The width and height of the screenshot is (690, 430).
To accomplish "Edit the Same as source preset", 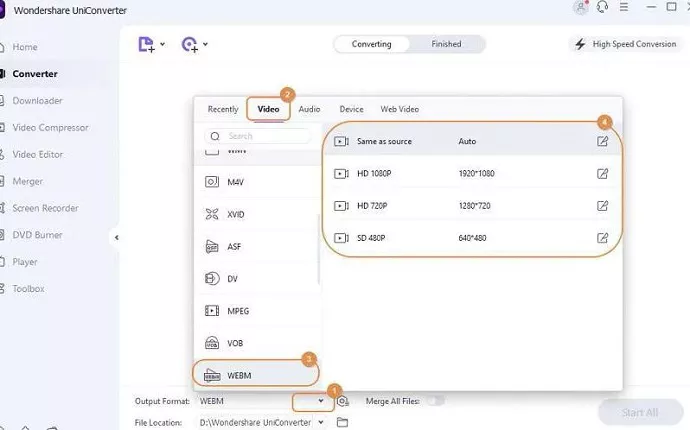I will (602, 141).
